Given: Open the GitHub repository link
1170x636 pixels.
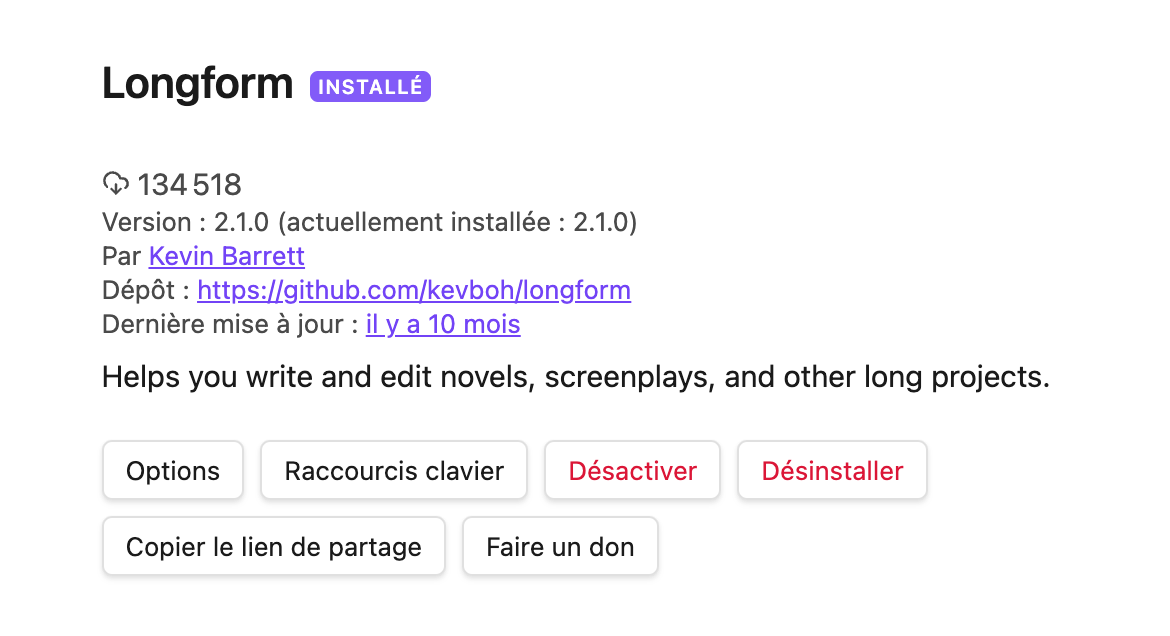Looking at the screenshot, I should [x=414, y=291].
